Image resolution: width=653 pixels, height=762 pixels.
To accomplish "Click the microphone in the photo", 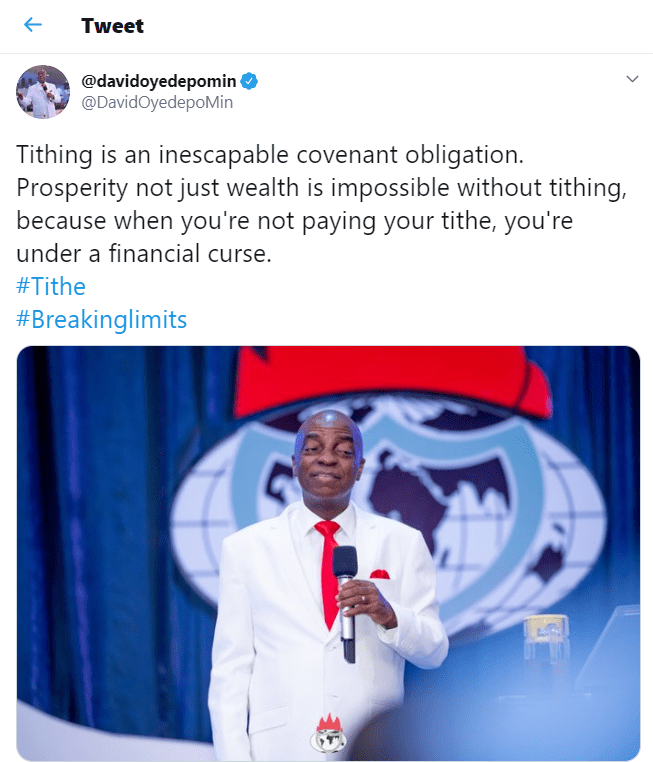I will coord(346,604).
